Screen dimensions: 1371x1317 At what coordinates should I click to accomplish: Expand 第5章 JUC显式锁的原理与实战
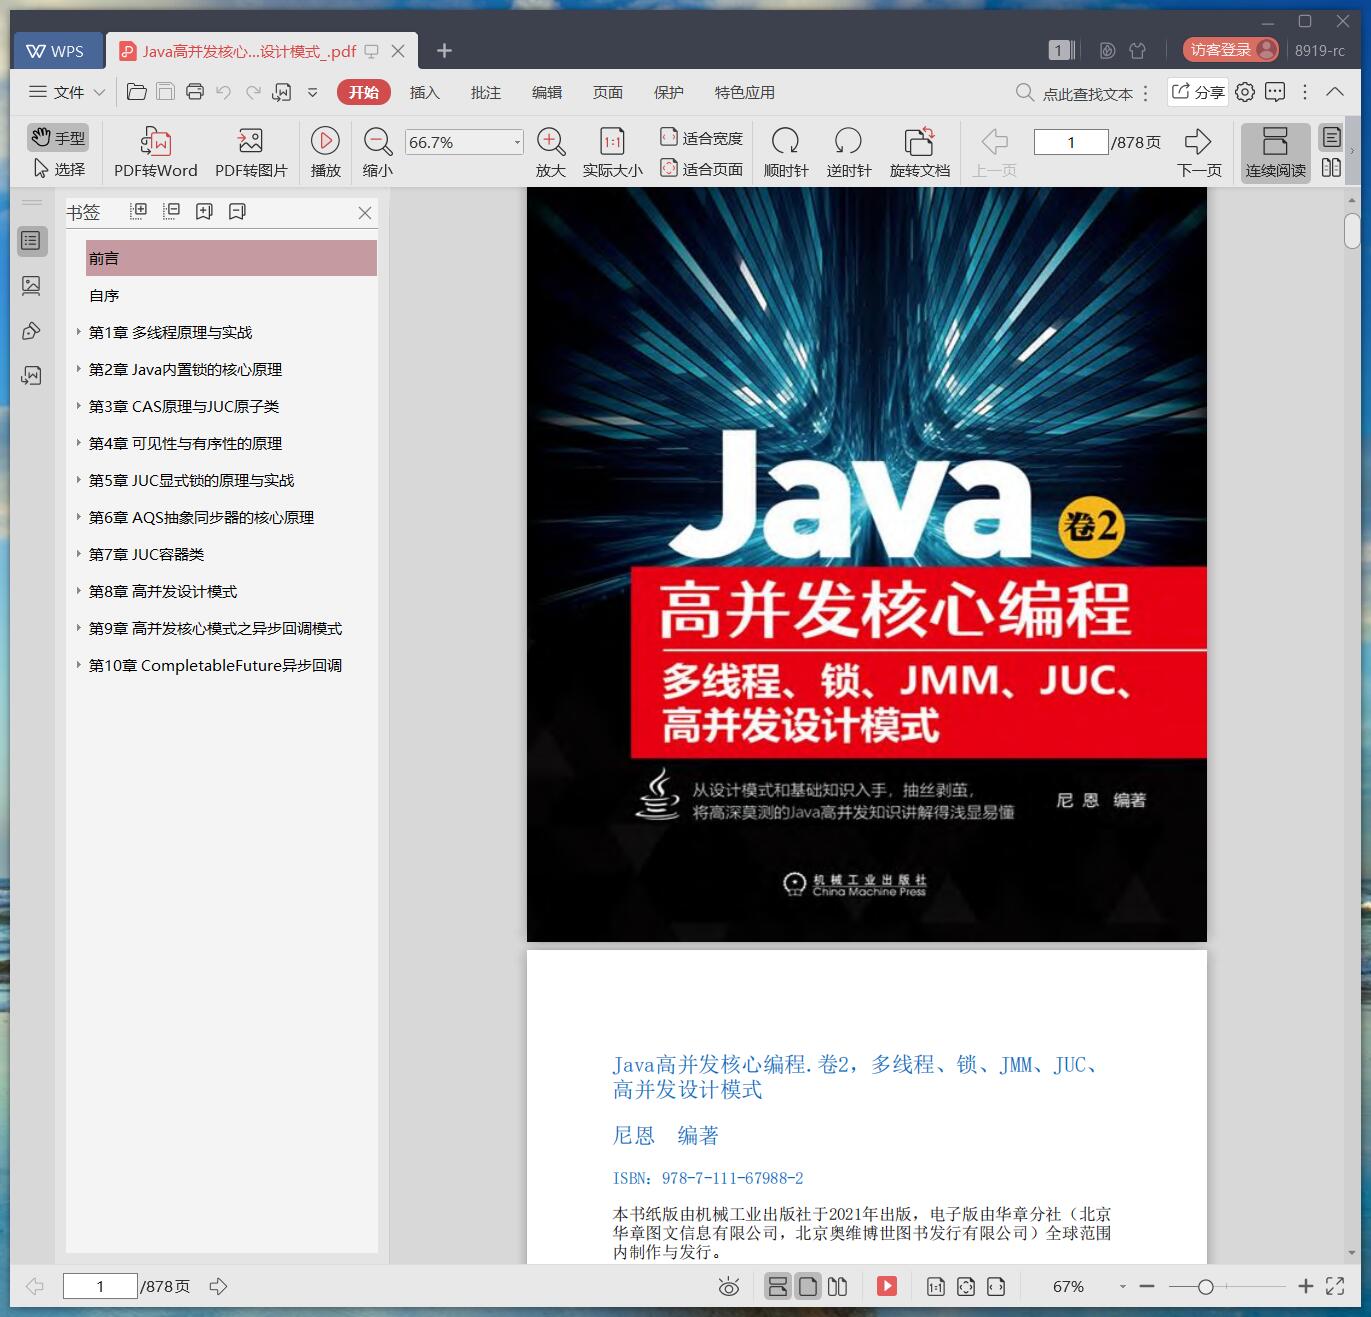coord(79,480)
